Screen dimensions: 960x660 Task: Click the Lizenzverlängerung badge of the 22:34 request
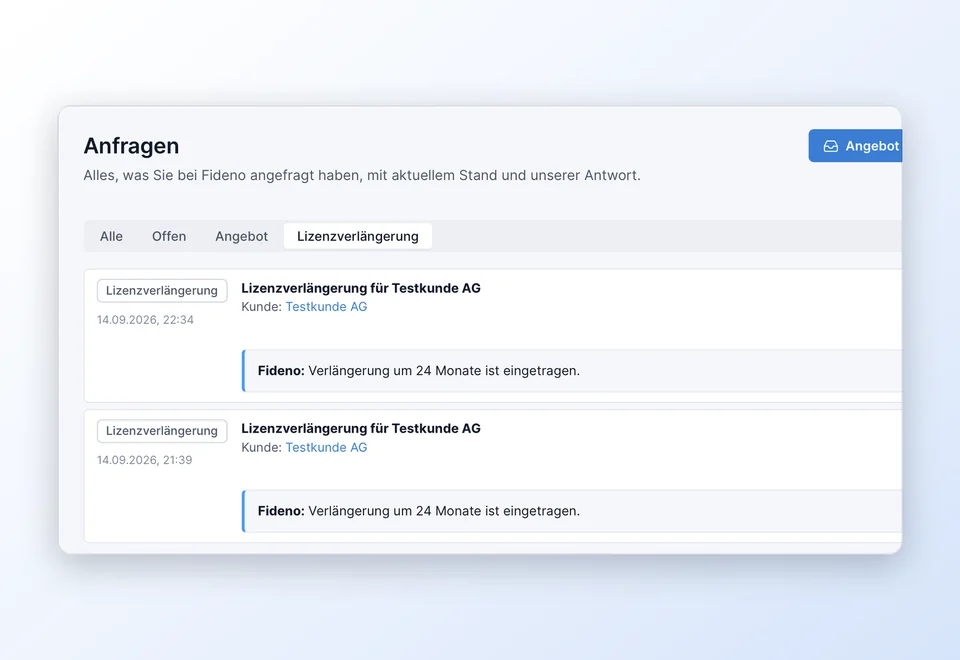point(162,290)
